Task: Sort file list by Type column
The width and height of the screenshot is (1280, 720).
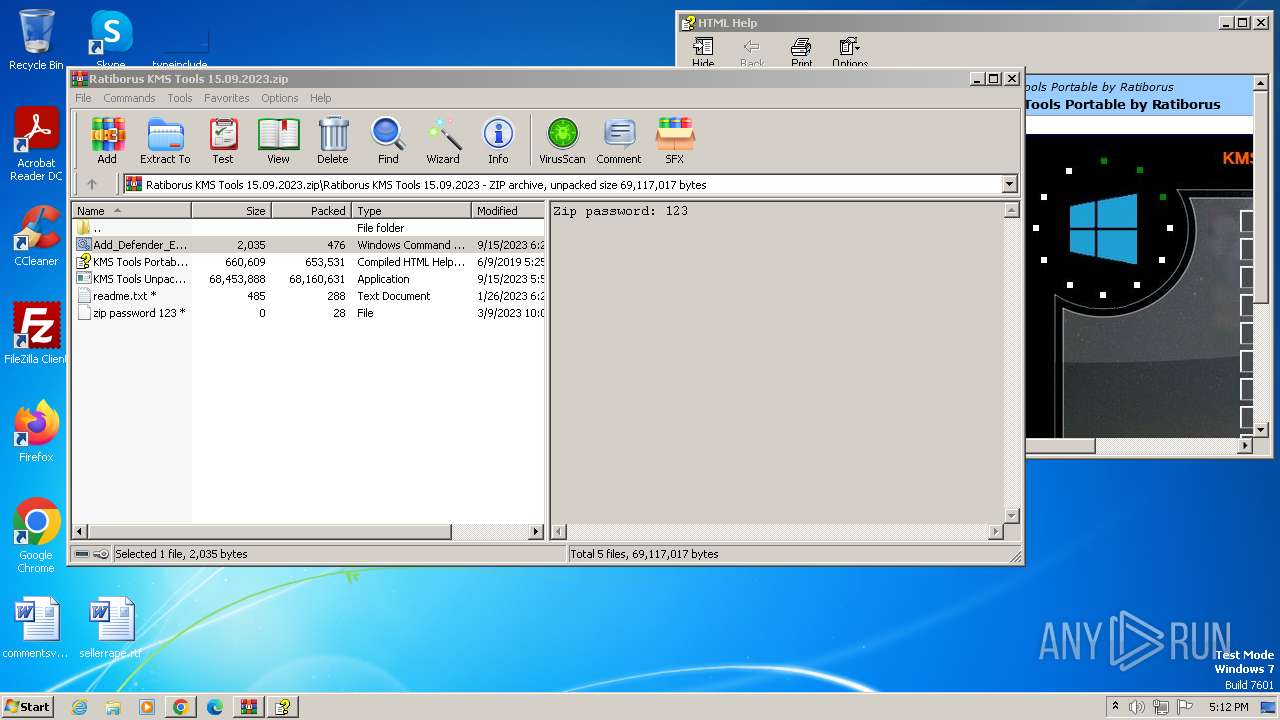Action: tap(411, 211)
